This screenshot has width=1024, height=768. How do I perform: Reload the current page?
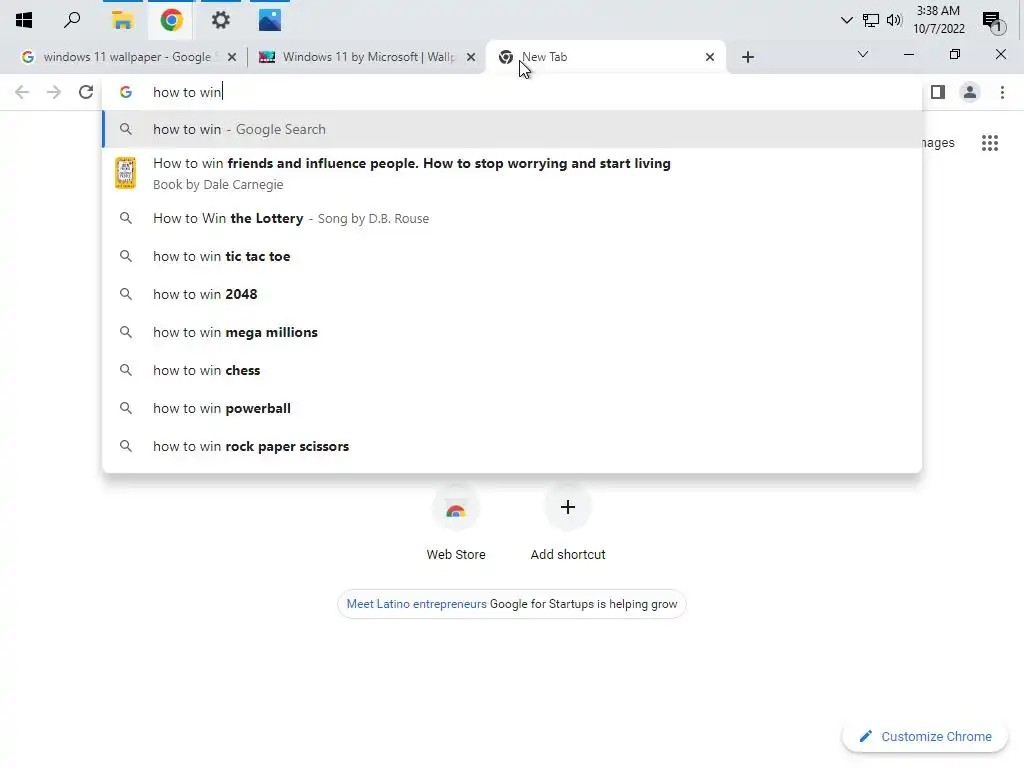pyautogui.click(x=86, y=92)
